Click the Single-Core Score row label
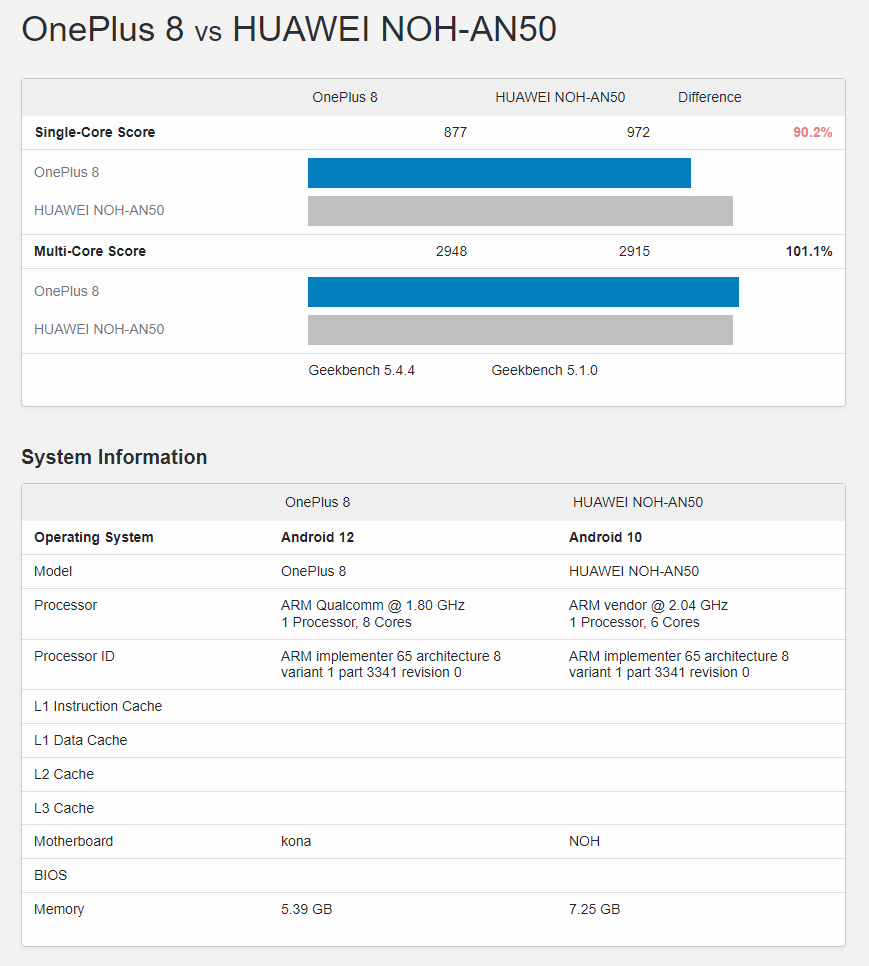 (x=95, y=132)
